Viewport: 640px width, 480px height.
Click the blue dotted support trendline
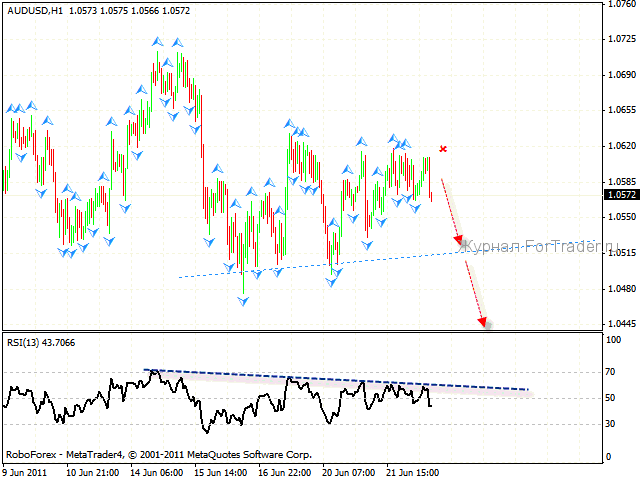click(387, 259)
